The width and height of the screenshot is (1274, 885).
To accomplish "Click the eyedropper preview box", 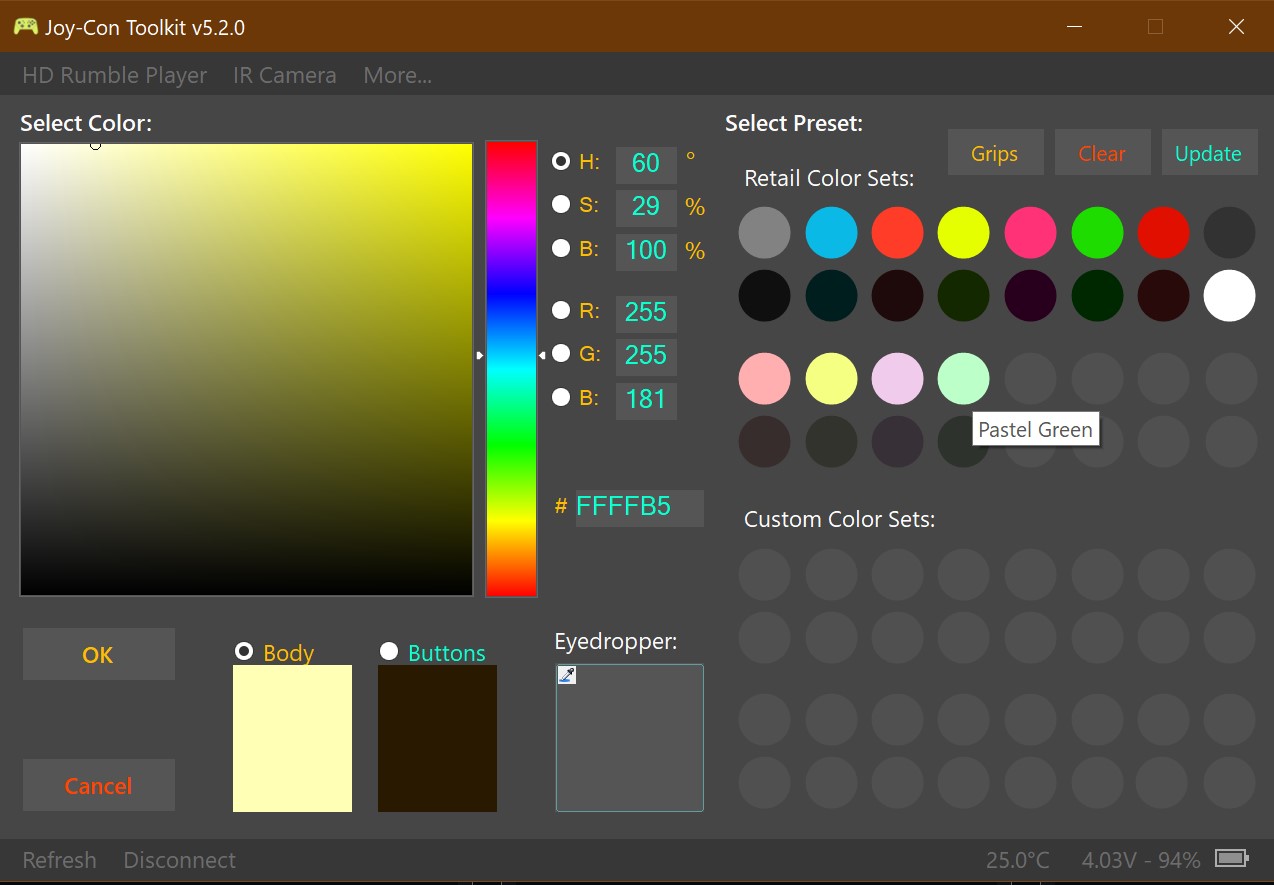I will click(x=630, y=738).
